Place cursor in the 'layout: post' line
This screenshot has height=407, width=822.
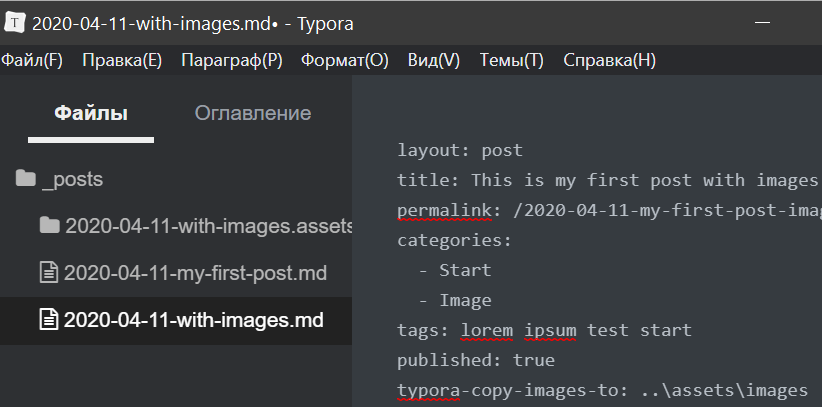459,151
